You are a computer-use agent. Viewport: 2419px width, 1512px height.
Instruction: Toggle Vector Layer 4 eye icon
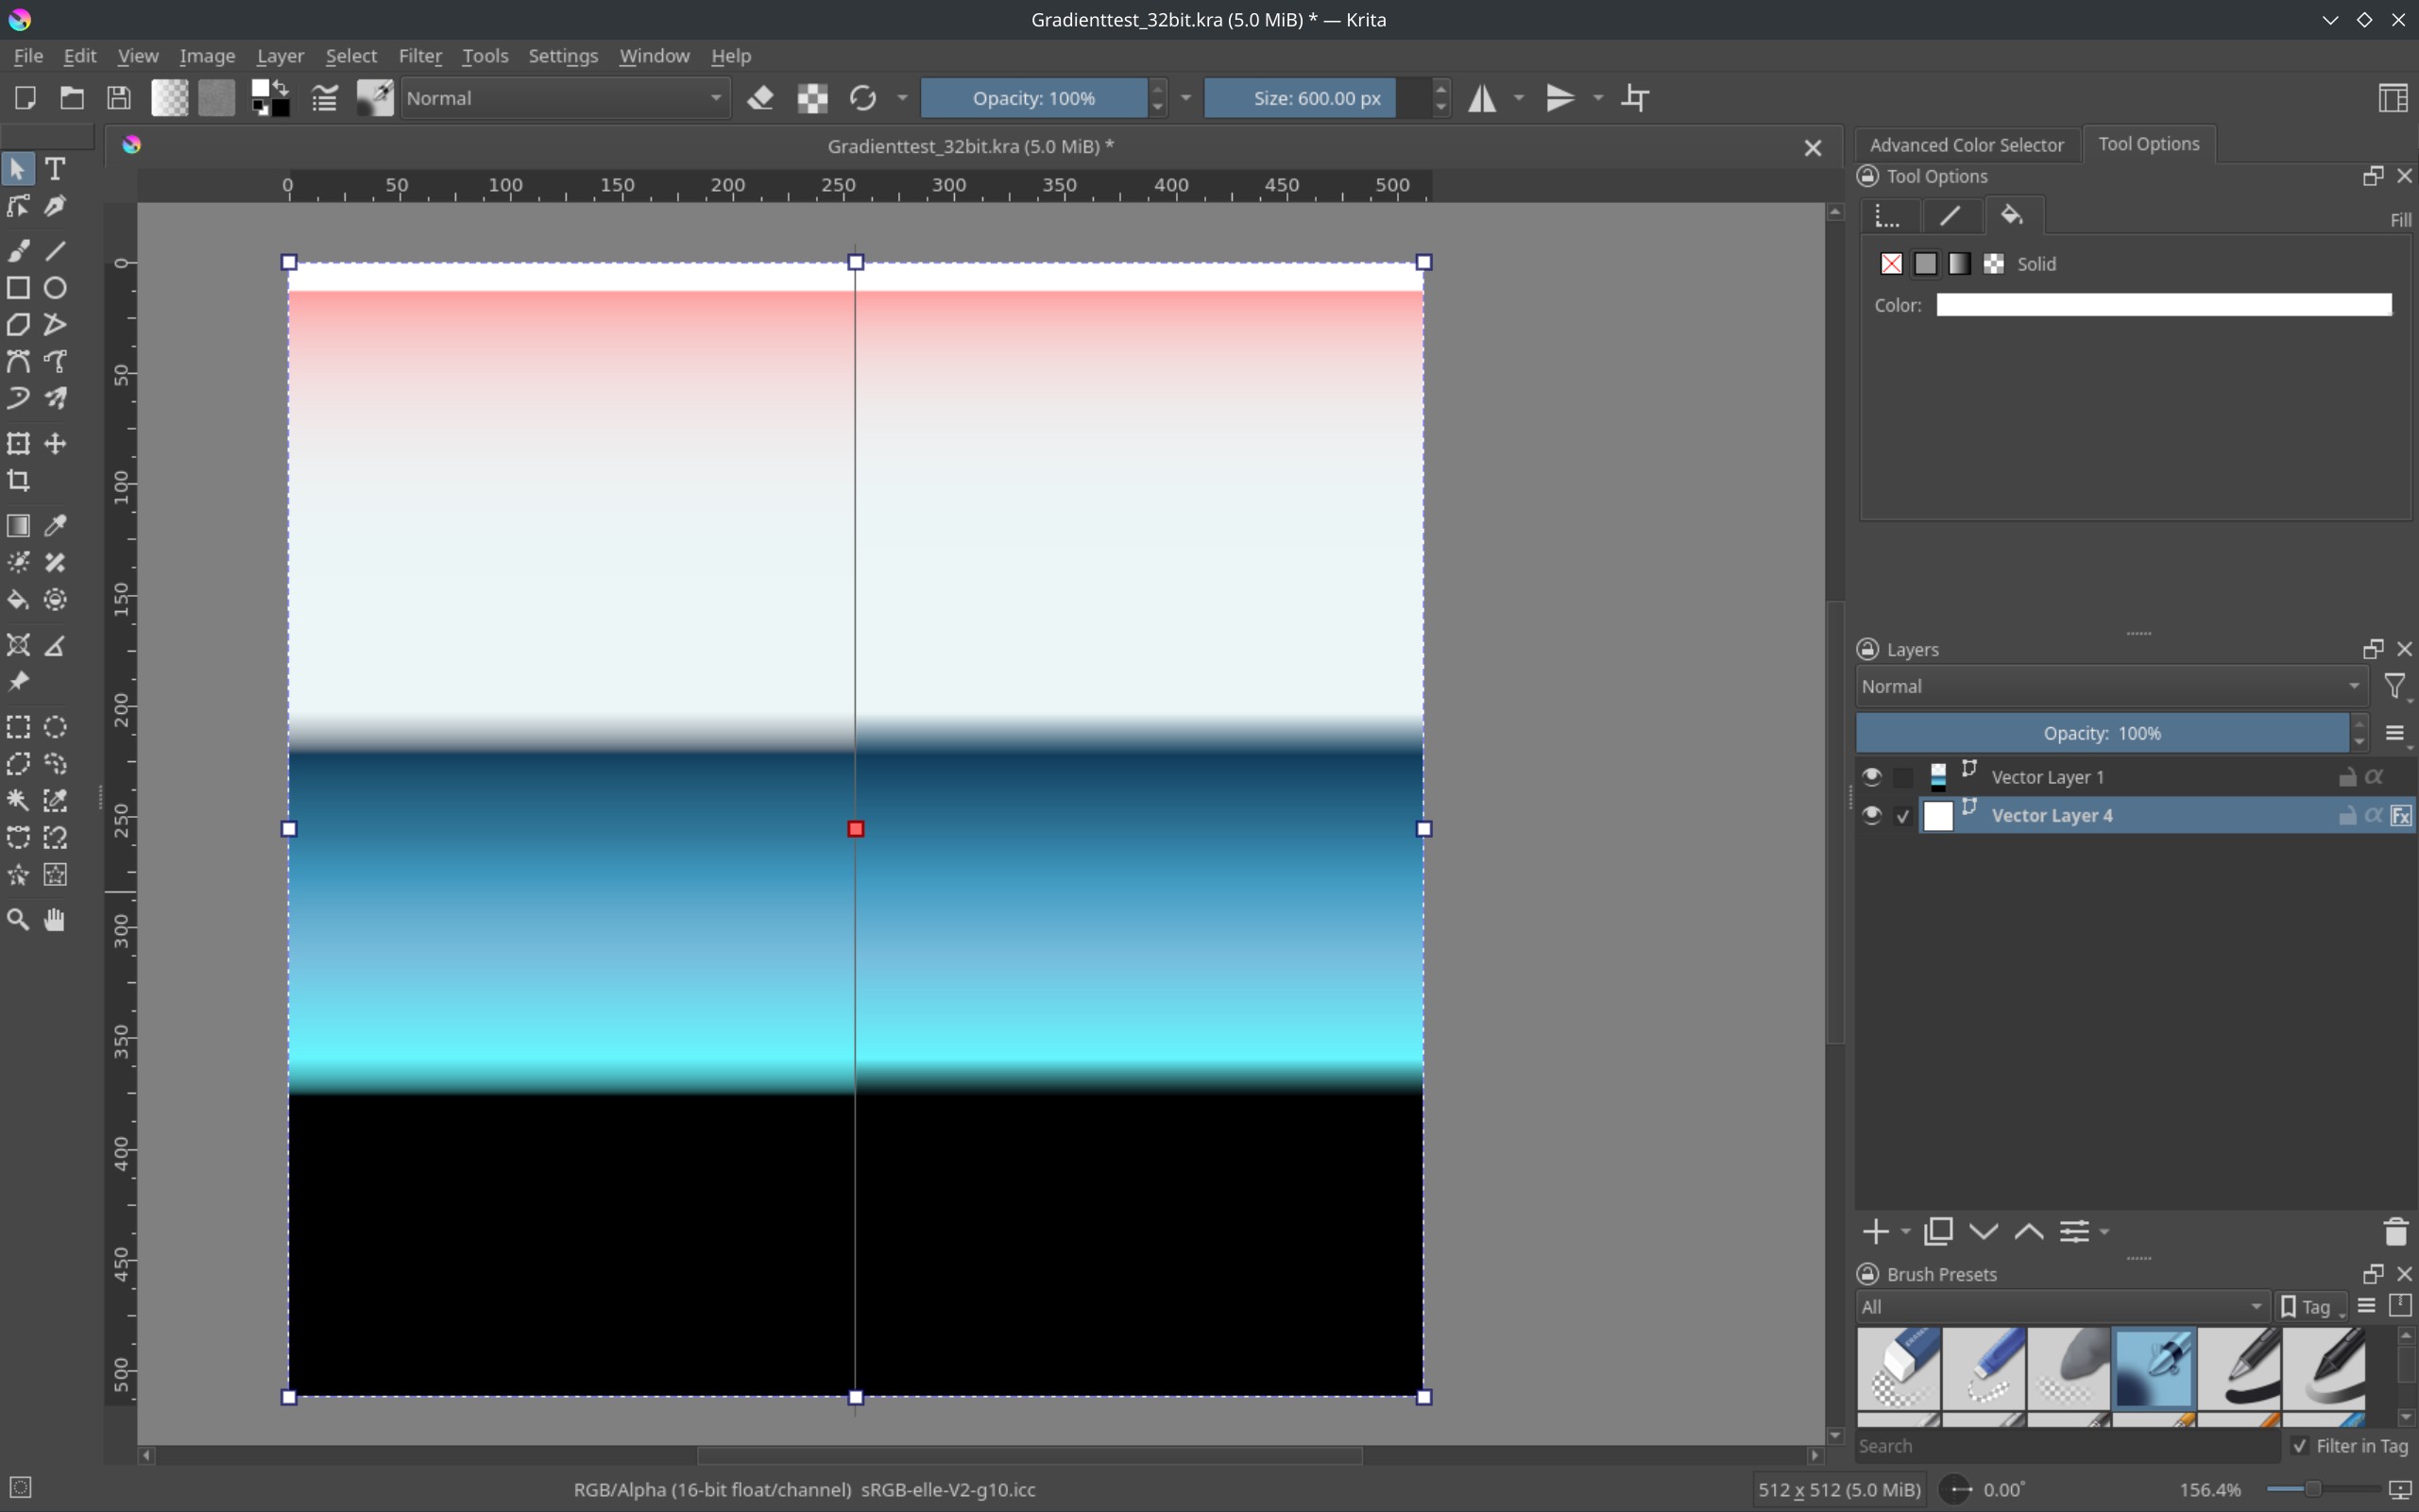point(1871,816)
